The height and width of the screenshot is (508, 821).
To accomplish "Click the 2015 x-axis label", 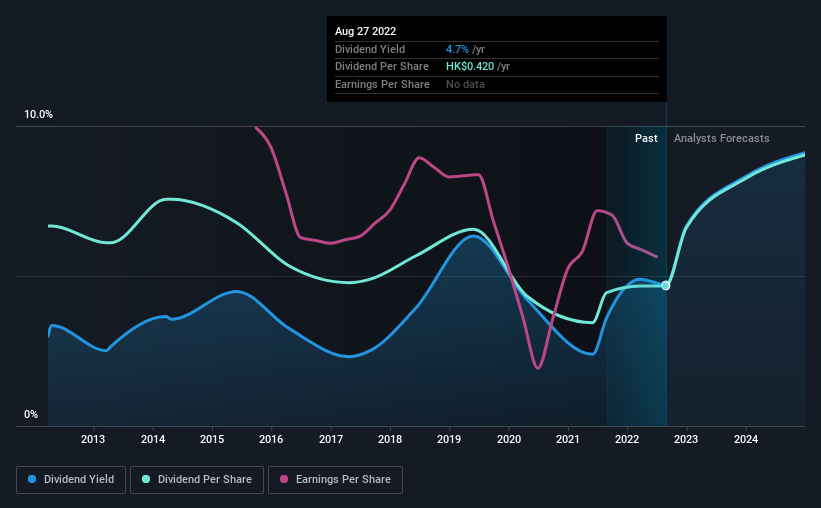I will (x=212, y=439).
